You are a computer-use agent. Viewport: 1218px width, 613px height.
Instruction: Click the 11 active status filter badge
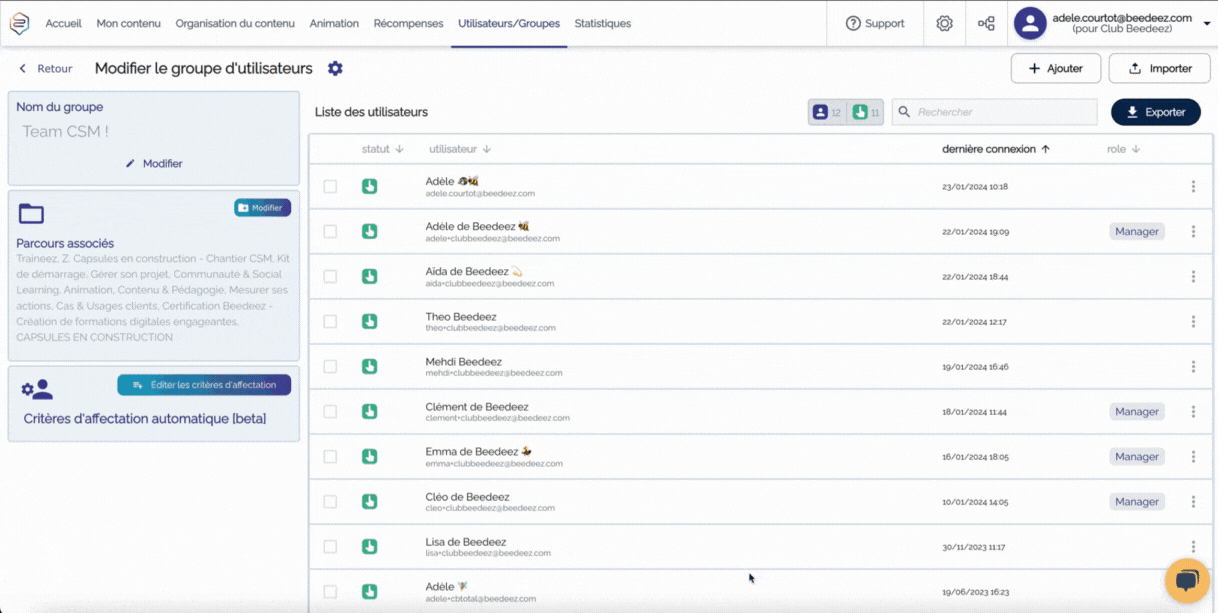[x=865, y=112]
